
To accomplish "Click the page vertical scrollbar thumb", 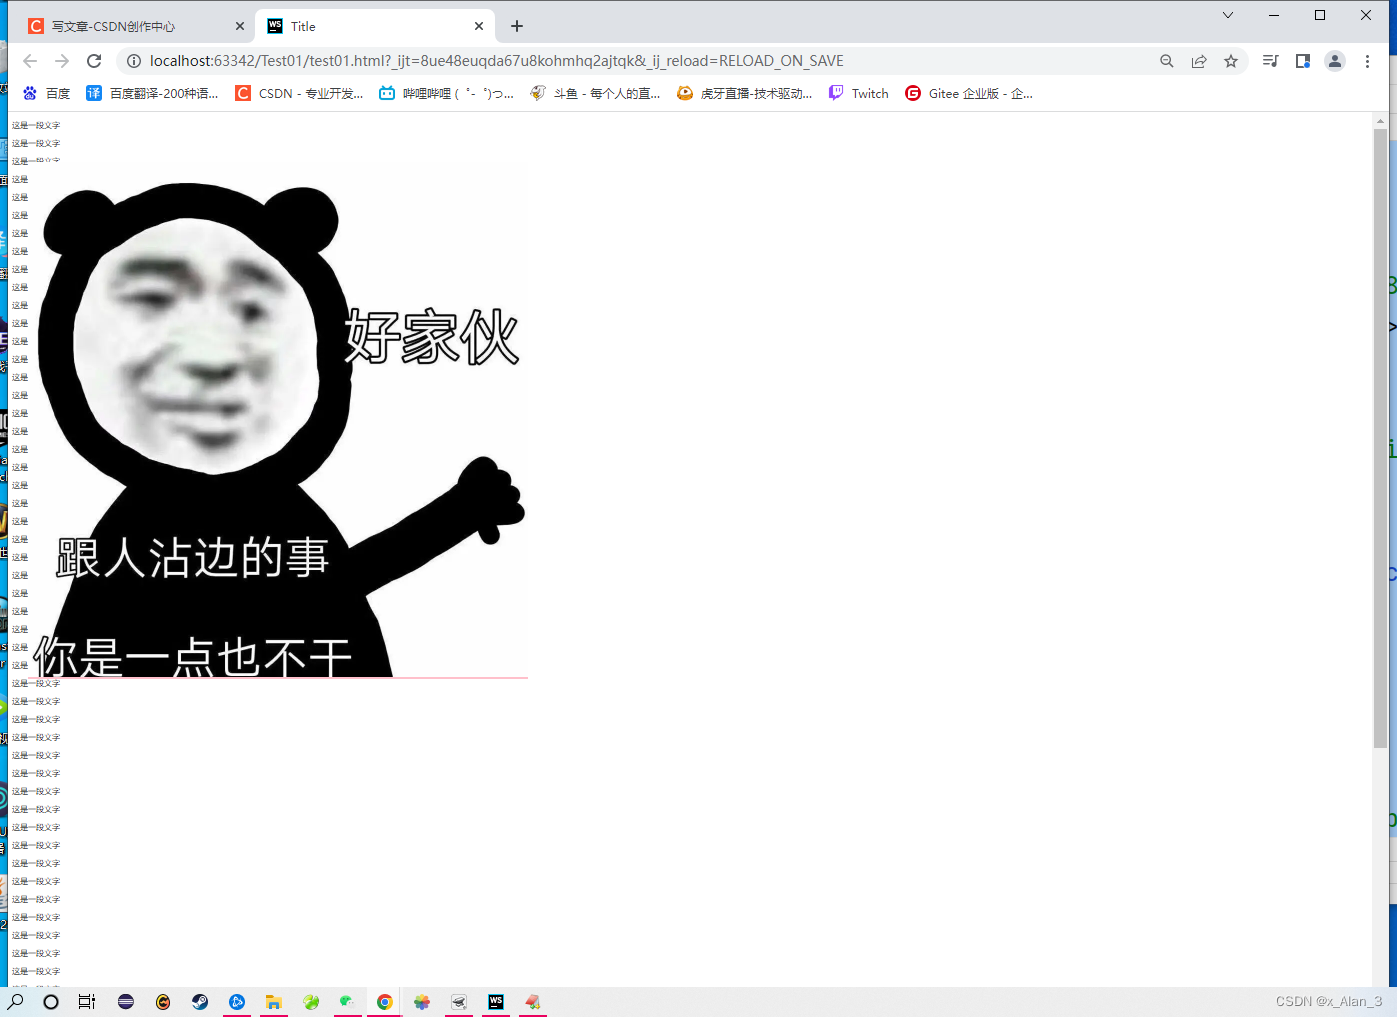I will (1380, 438).
